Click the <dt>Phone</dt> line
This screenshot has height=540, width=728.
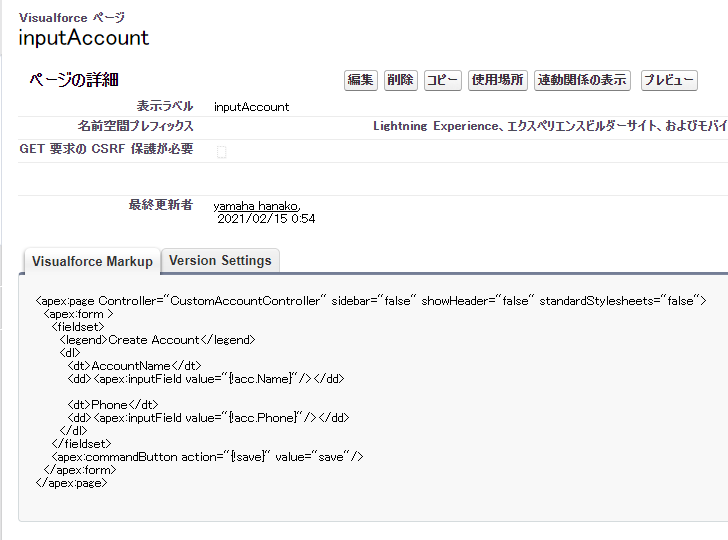(x=113, y=405)
